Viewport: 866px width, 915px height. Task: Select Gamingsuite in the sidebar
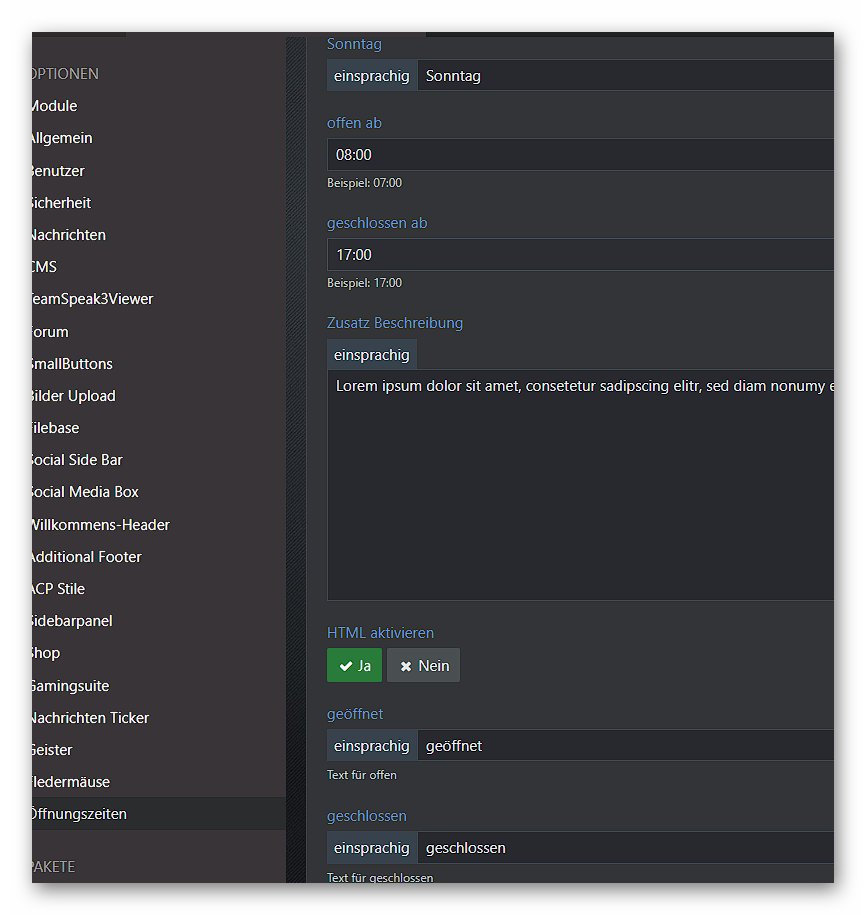[70, 686]
